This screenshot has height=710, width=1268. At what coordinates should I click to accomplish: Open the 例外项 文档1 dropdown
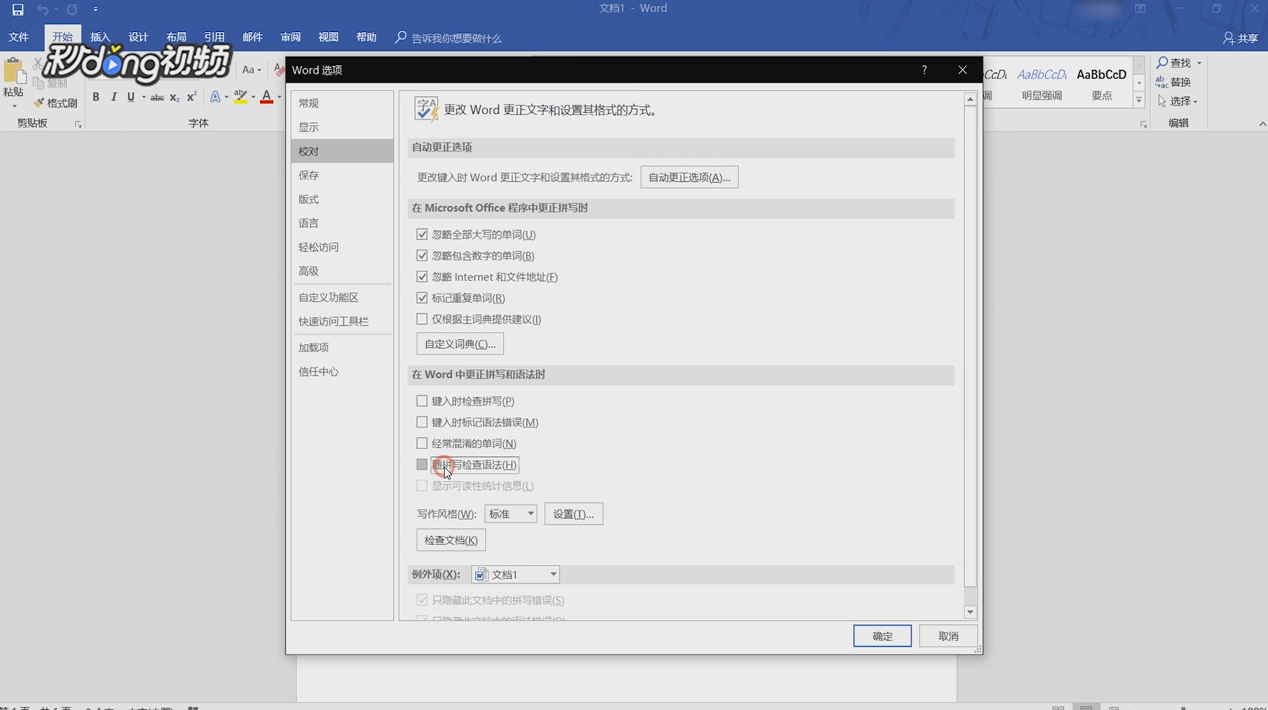515,575
